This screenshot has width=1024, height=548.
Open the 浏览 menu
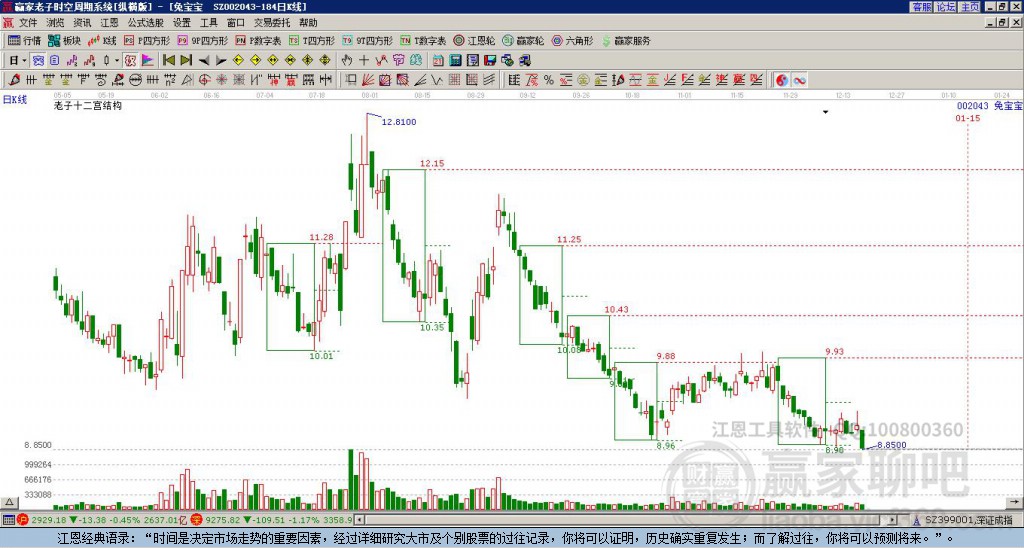55,23
